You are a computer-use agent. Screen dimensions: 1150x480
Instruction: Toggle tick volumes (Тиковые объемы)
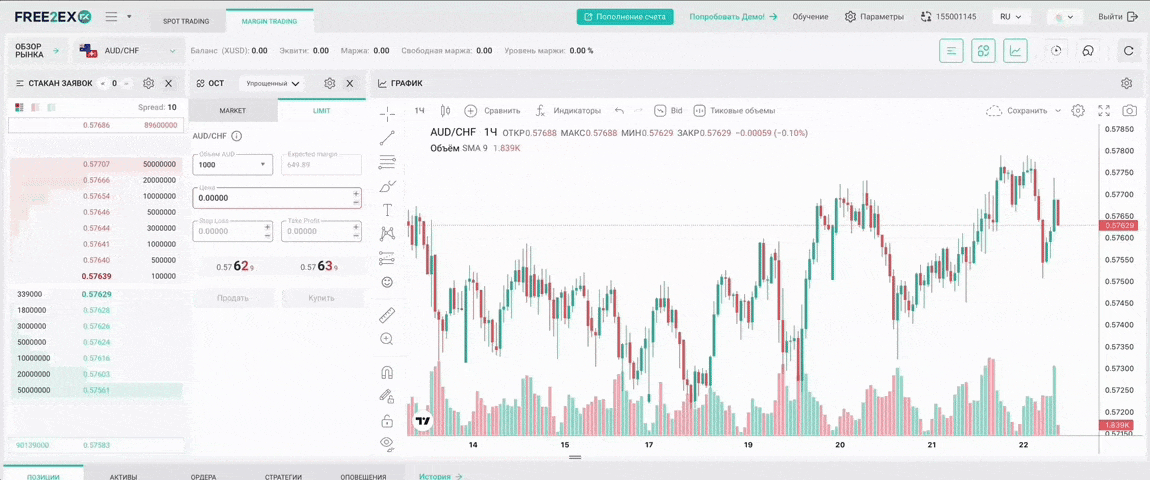(734, 111)
